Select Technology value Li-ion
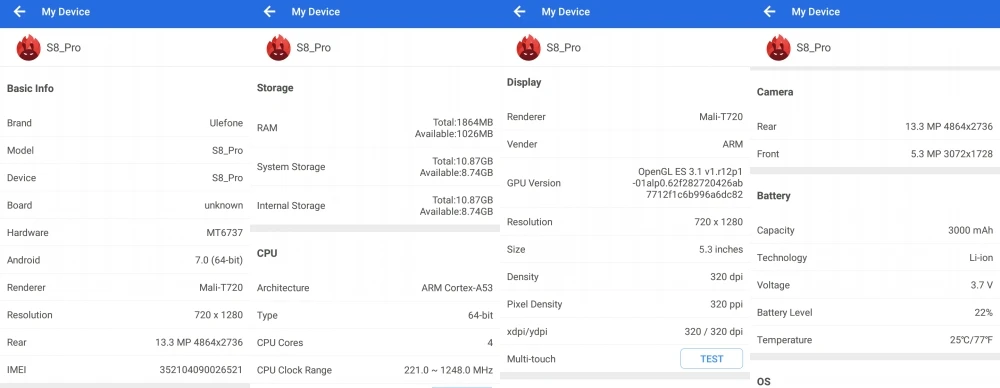The height and width of the screenshot is (388, 1000). coord(981,258)
